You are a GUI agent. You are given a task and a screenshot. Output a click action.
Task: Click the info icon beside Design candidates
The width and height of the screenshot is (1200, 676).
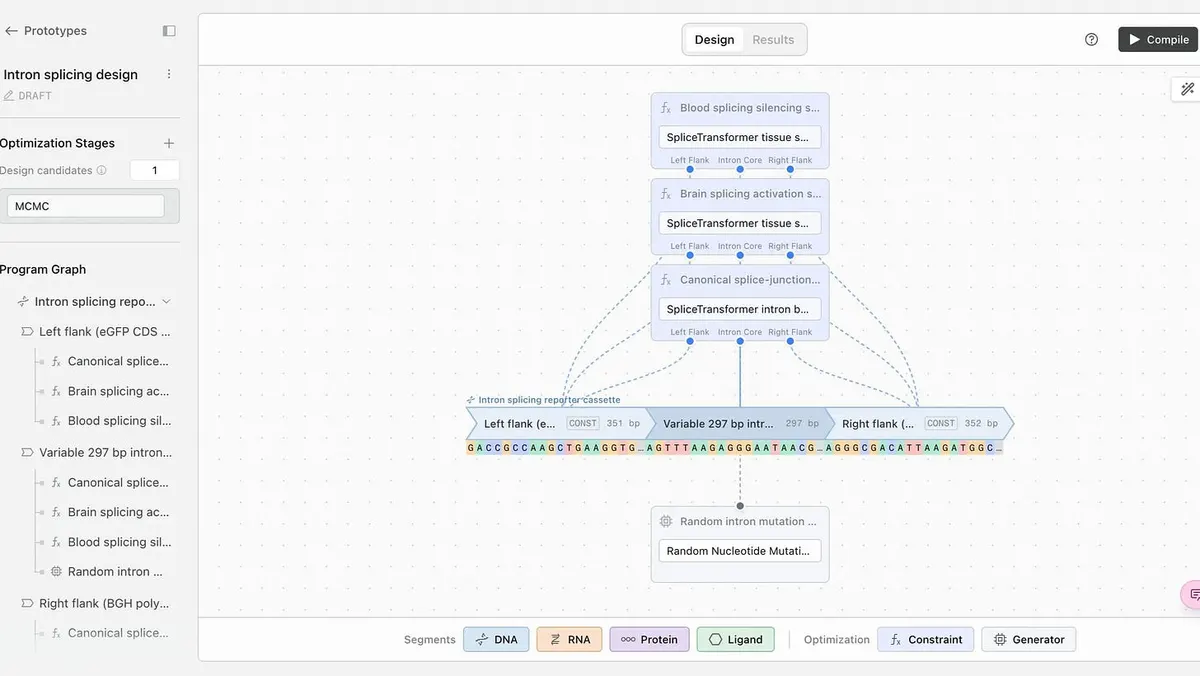(101, 170)
